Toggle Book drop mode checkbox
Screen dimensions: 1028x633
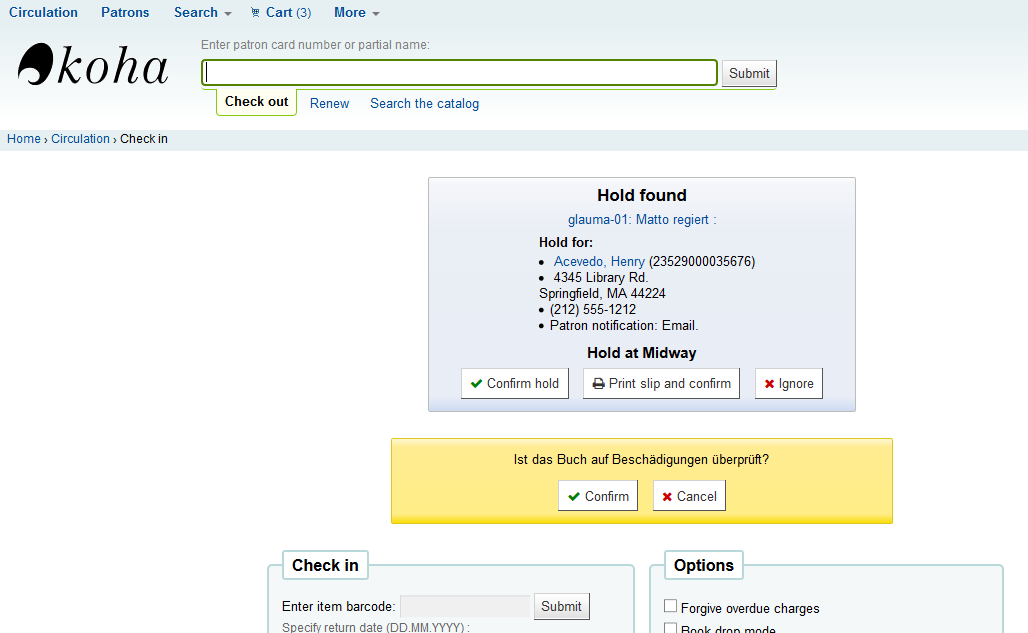[671, 629]
